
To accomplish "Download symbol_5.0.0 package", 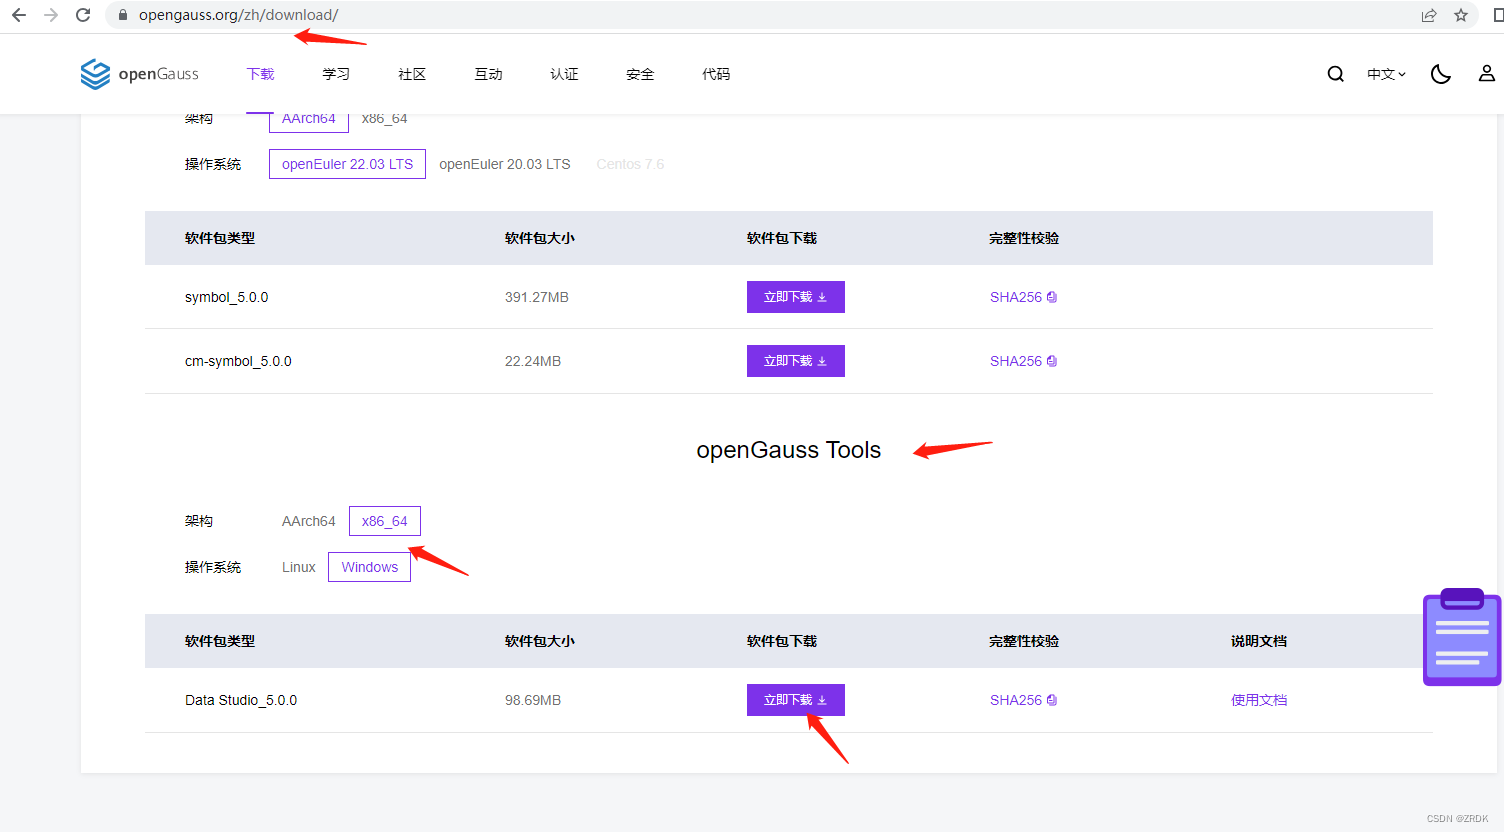I will coord(796,297).
